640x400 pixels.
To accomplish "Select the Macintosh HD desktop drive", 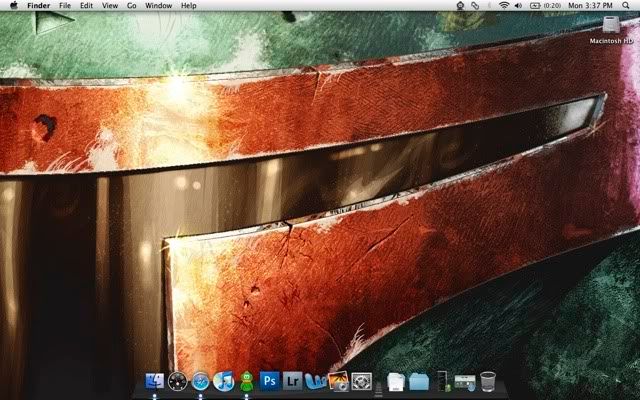I will pyautogui.click(x=612, y=26).
